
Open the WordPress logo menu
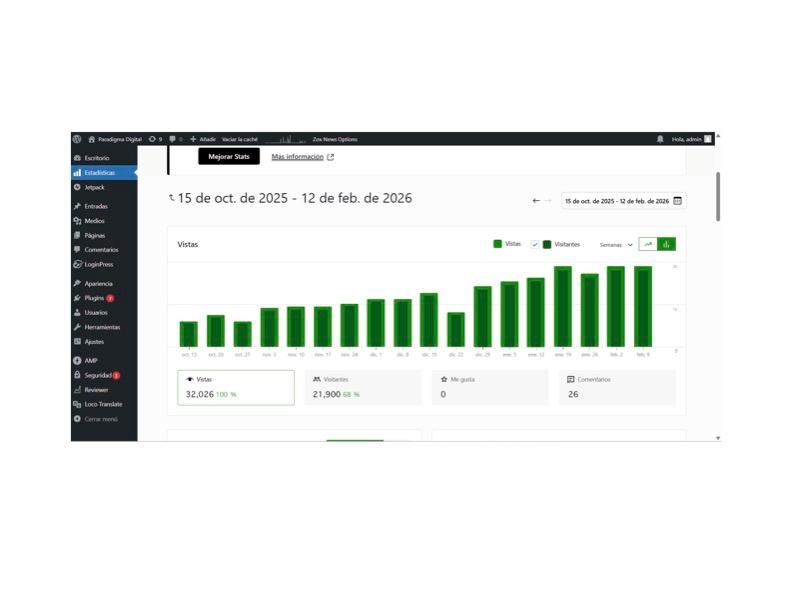77,139
